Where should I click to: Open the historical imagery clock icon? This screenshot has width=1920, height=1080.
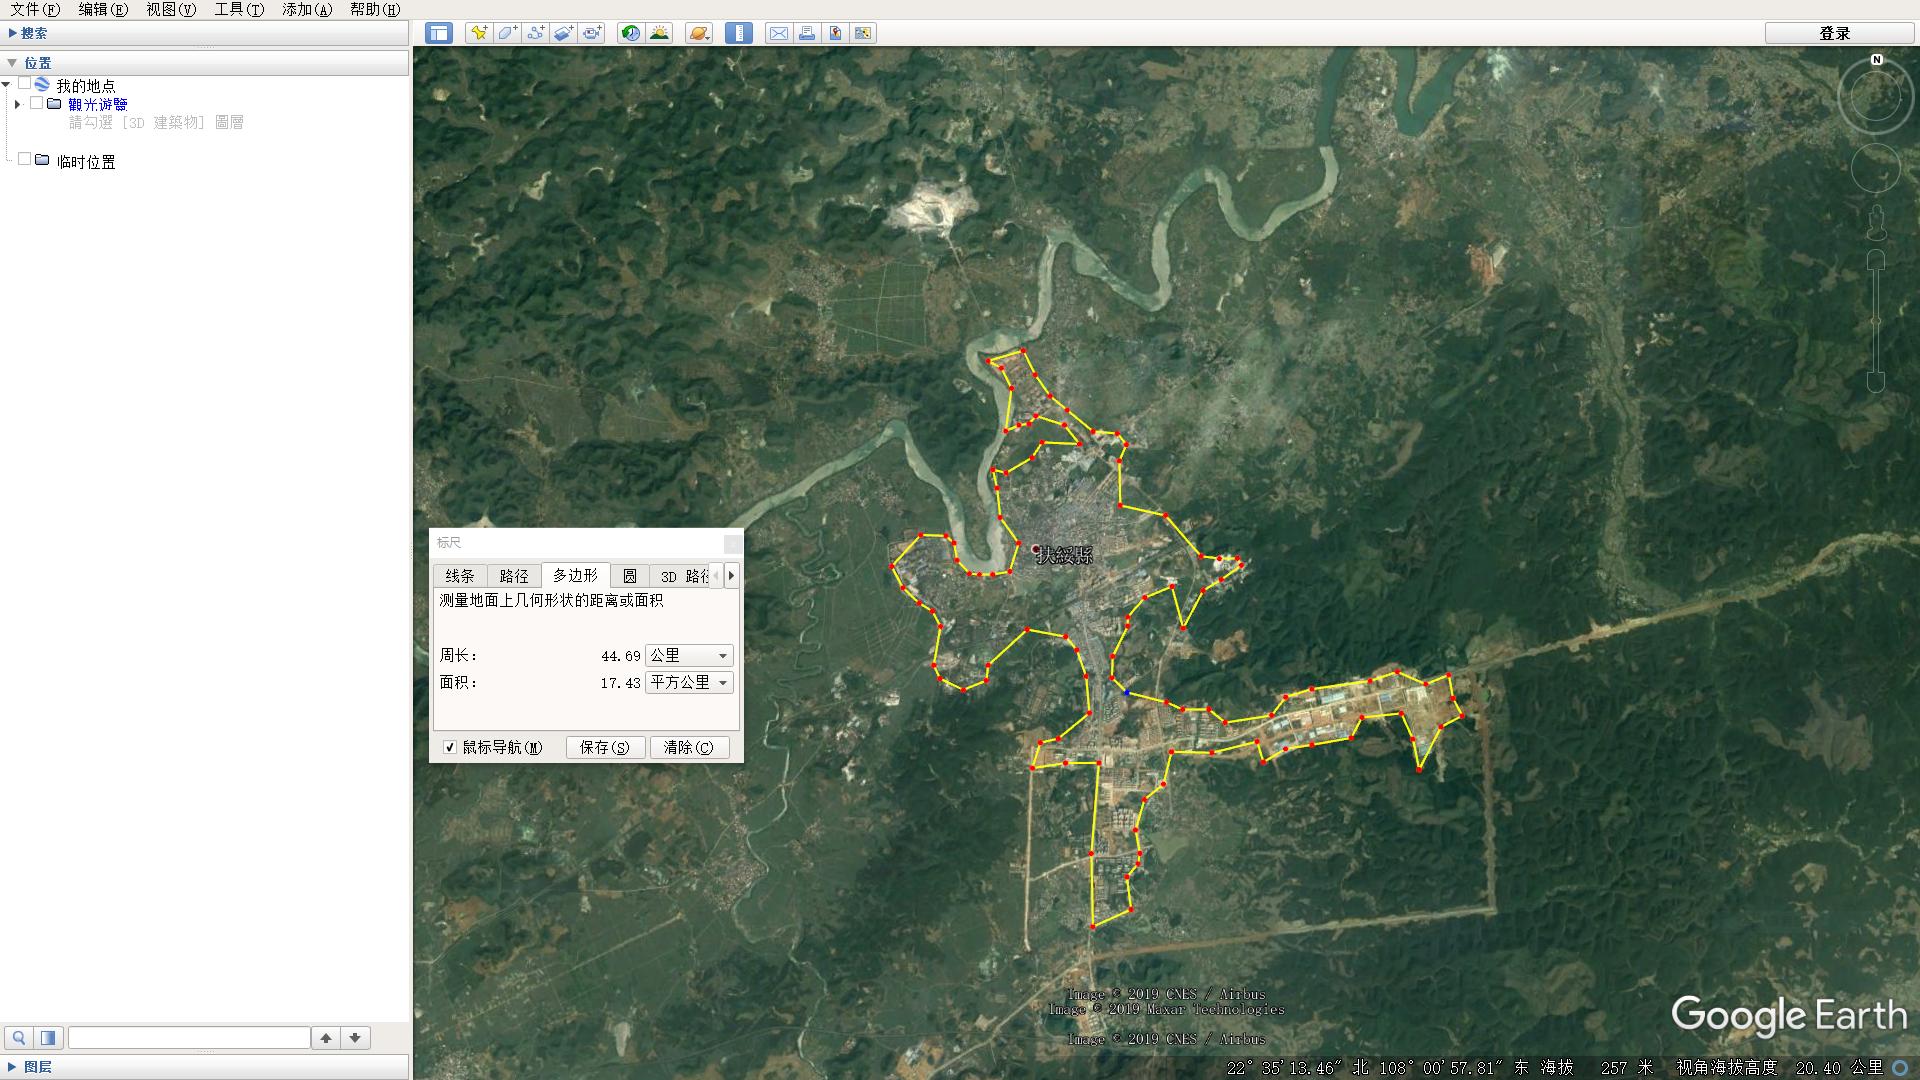point(631,33)
